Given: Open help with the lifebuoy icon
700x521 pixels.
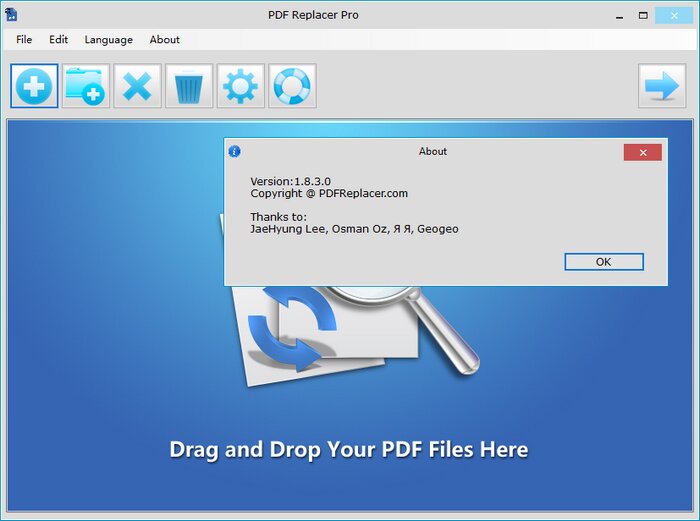Looking at the screenshot, I should click(x=292, y=86).
